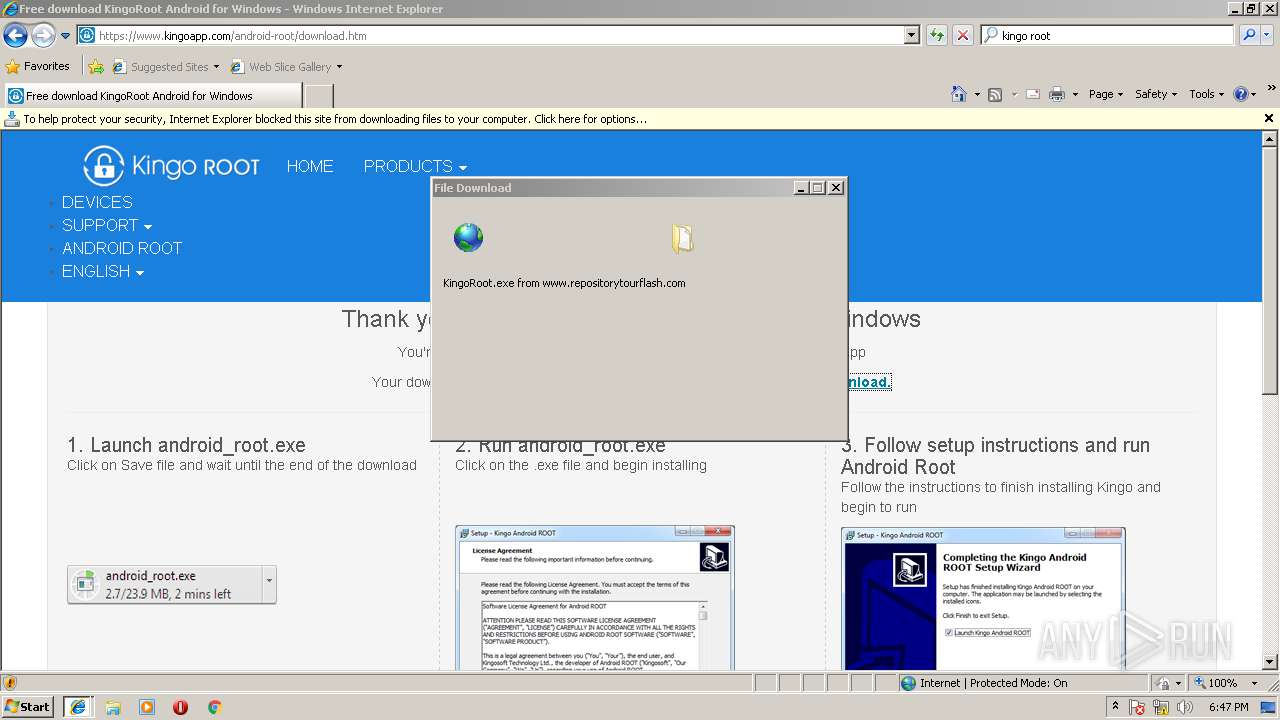This screenshot has height=720, width=1280.
Task: Expand the PRODUCTS nav dropdown
Action: pyautogui.click(x=415, y=166)
